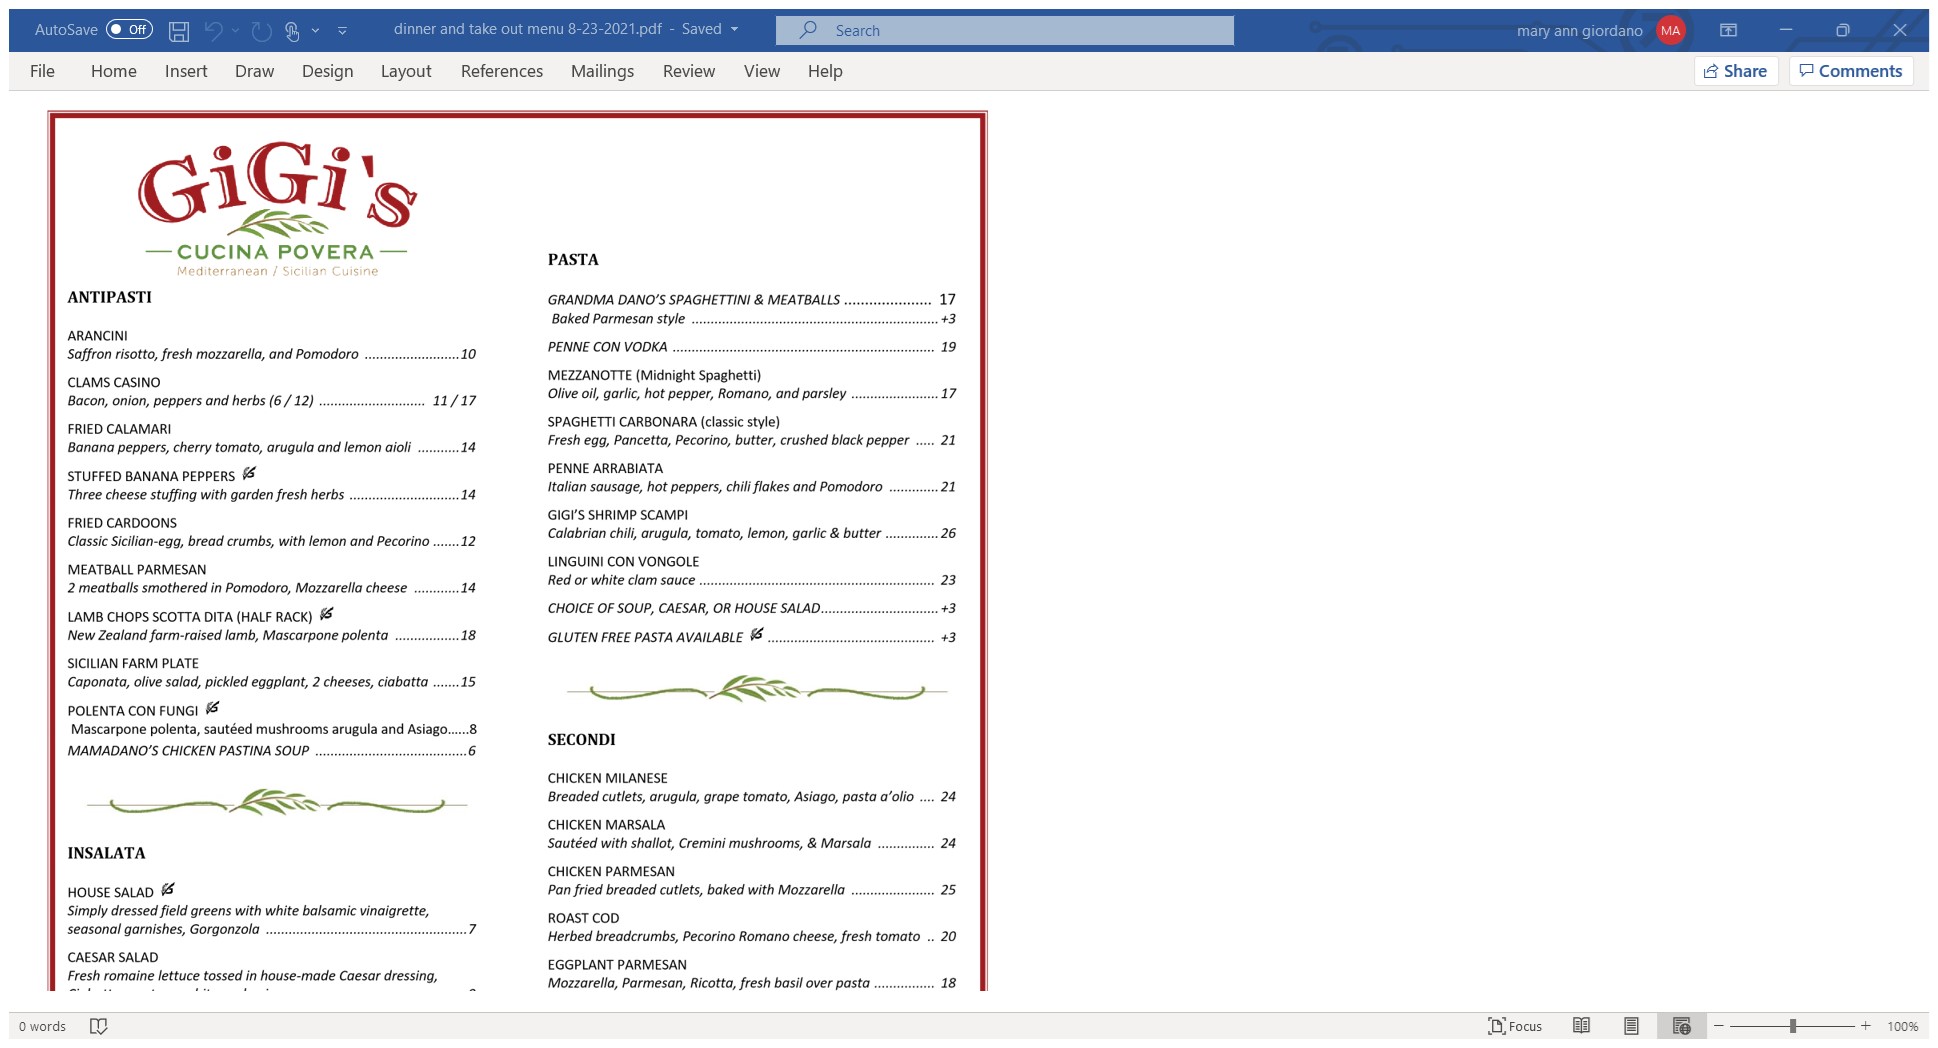The image size is (1938, 1048).
Task: Toggle Touch/Mouse mode icon
Action: [292, 31]
